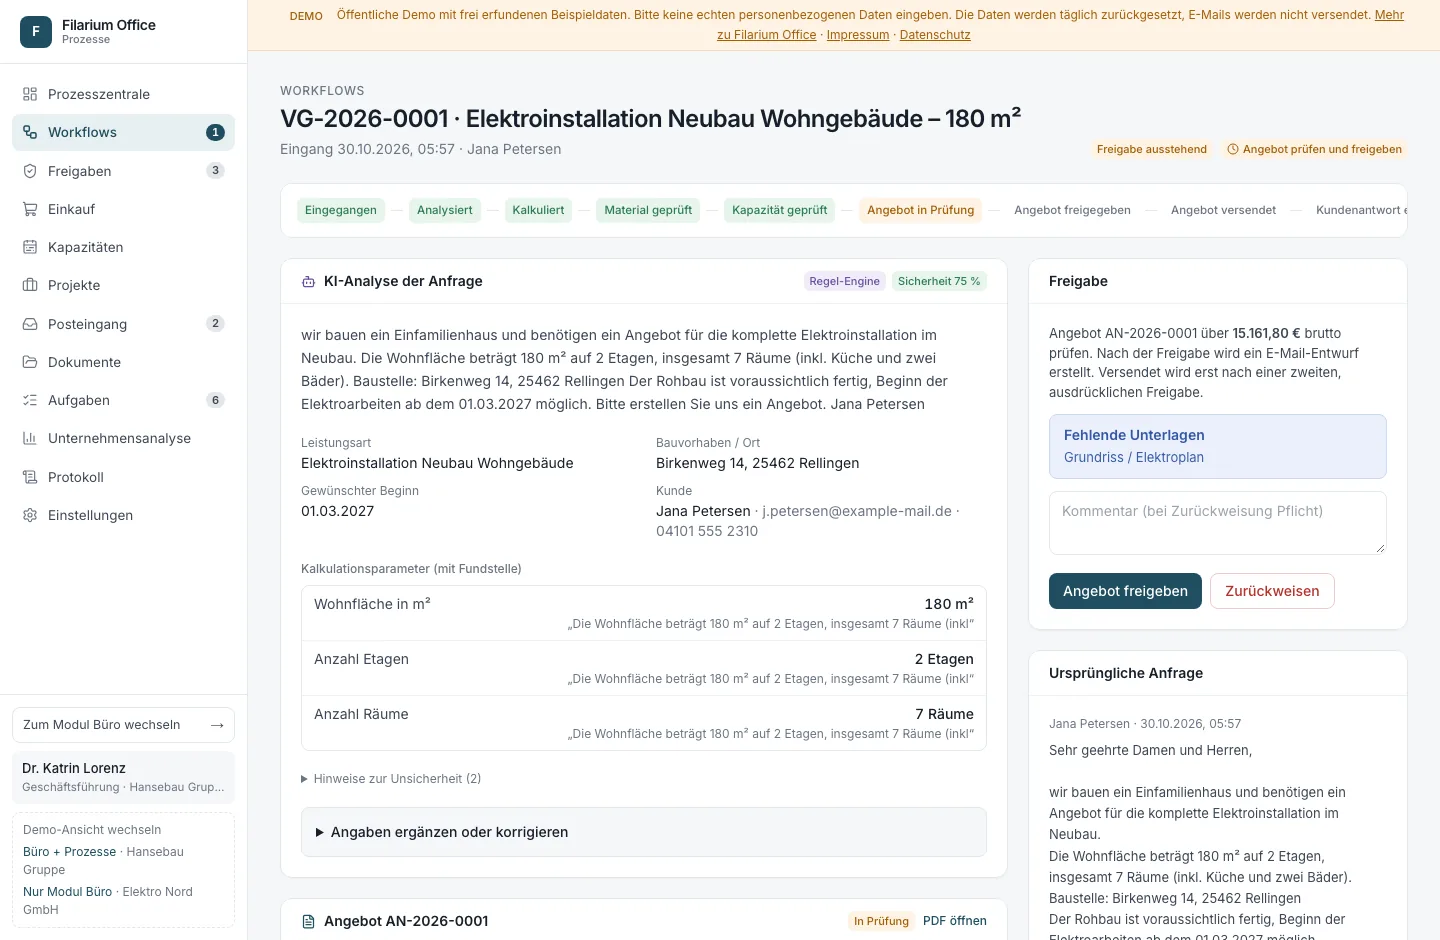Expand Hinweise zur Unsicherheit (2)

click(391, 778)
